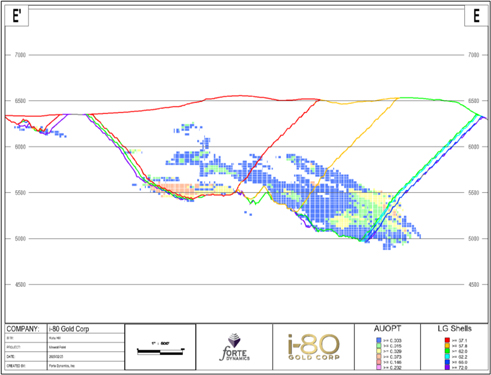This screenshot has height=375, width=491.
Task: Select the light green AUOPT legend swatch
Action: point(378,346)
